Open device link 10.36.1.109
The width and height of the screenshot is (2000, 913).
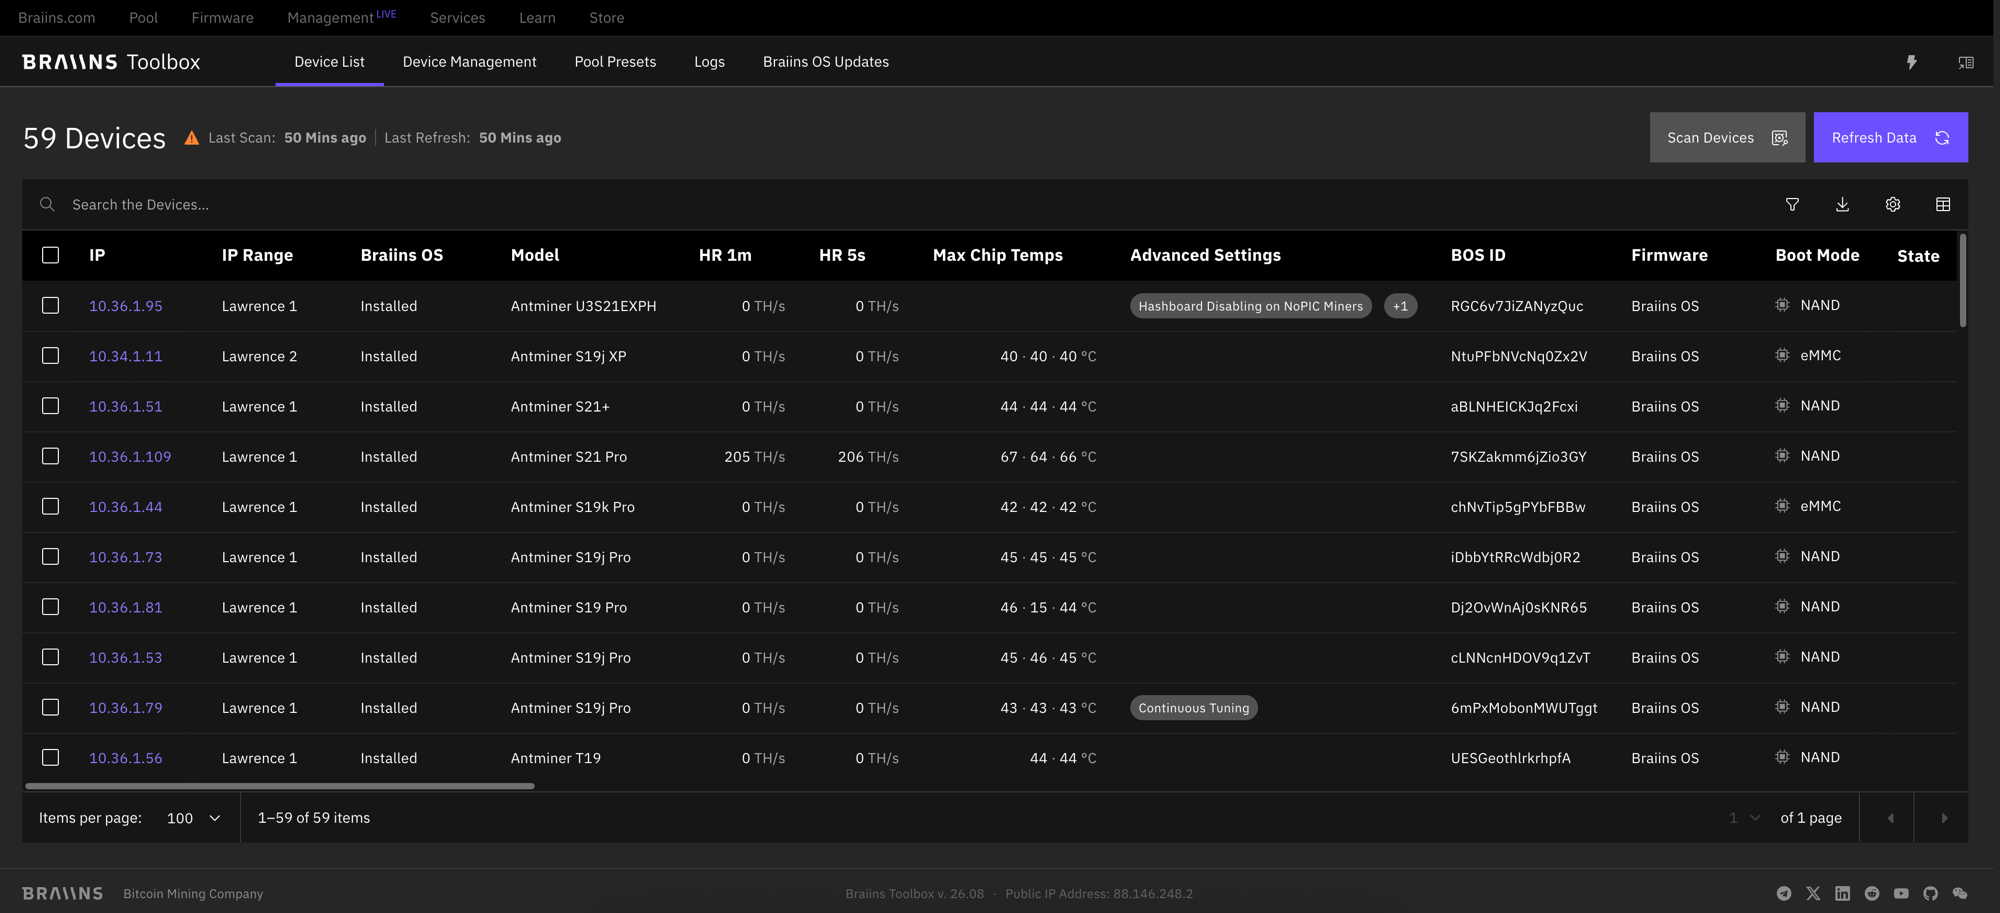point(130,456)
